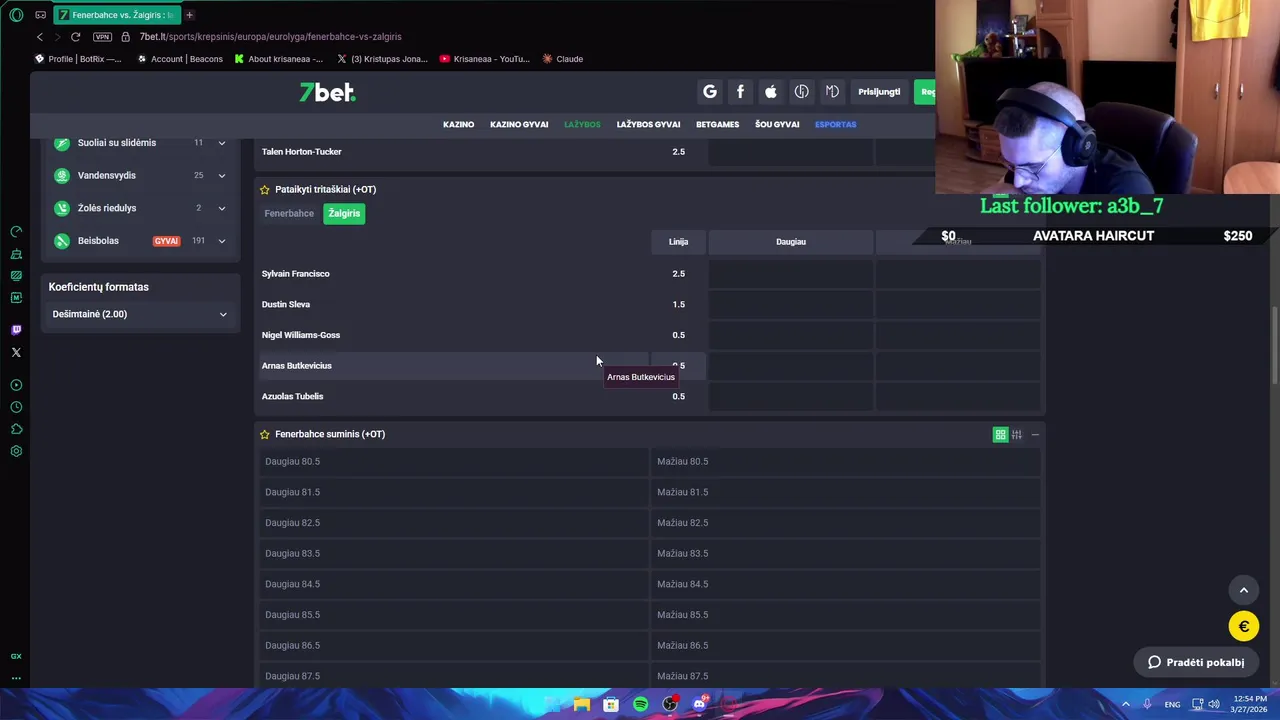
Task: Open X in the Opera sidebar
Action: click(16, 352)
